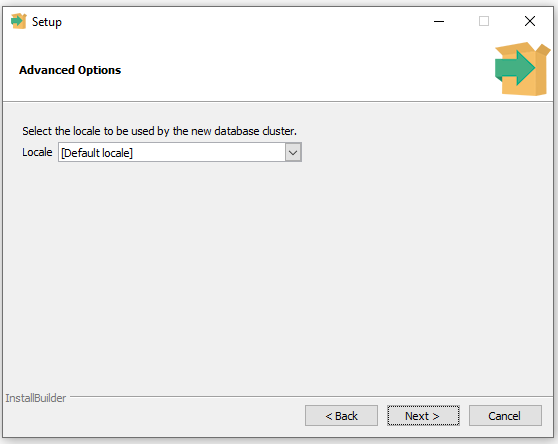Click the InstallBuilder label
The height and width of the screenshot is (444, 558).
click(x=36, y=398)
